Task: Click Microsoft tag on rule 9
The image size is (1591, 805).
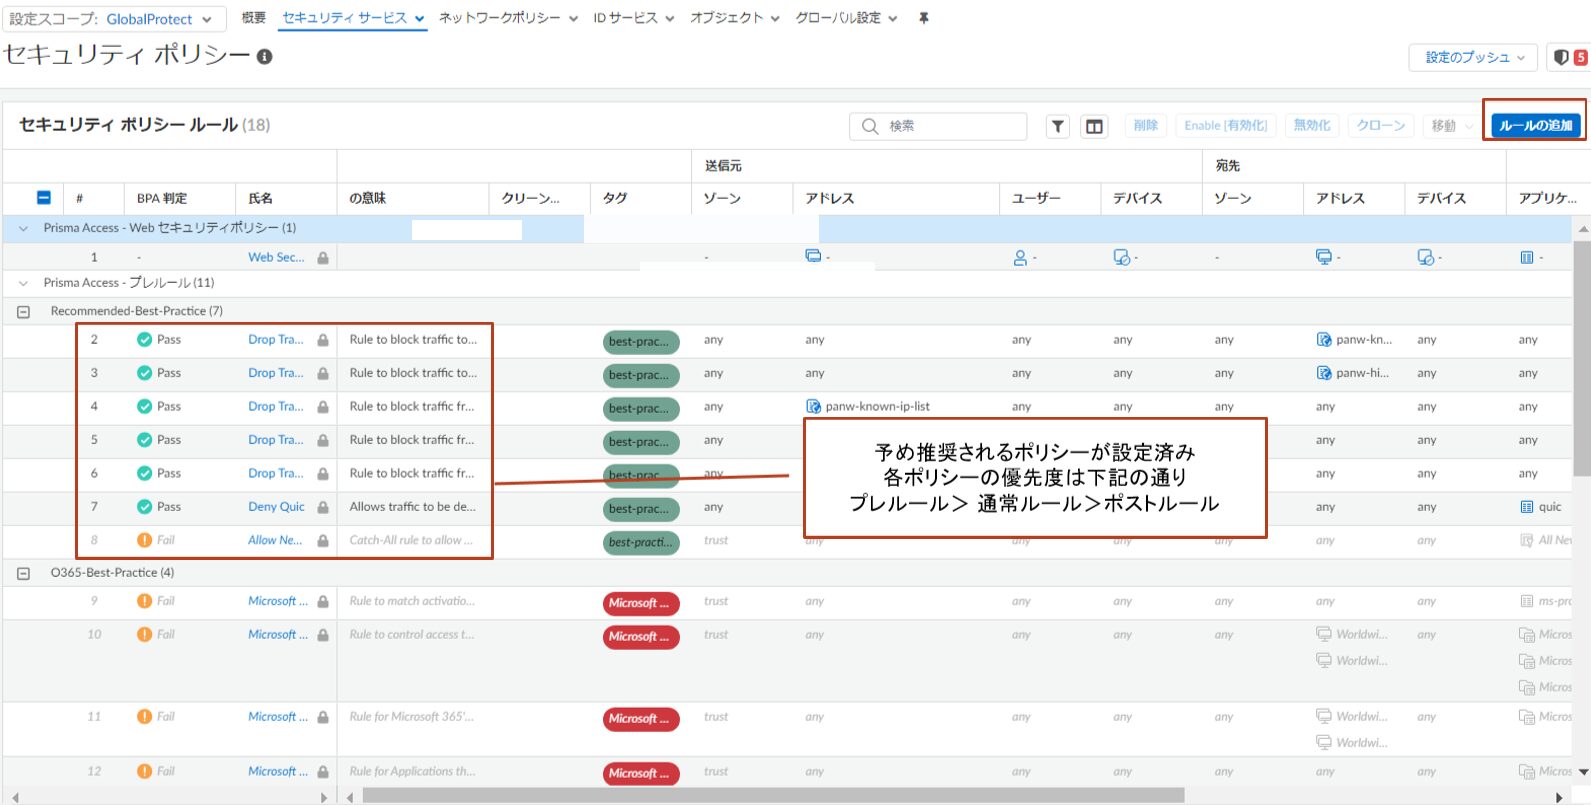Action: click(x=641, y=604)
